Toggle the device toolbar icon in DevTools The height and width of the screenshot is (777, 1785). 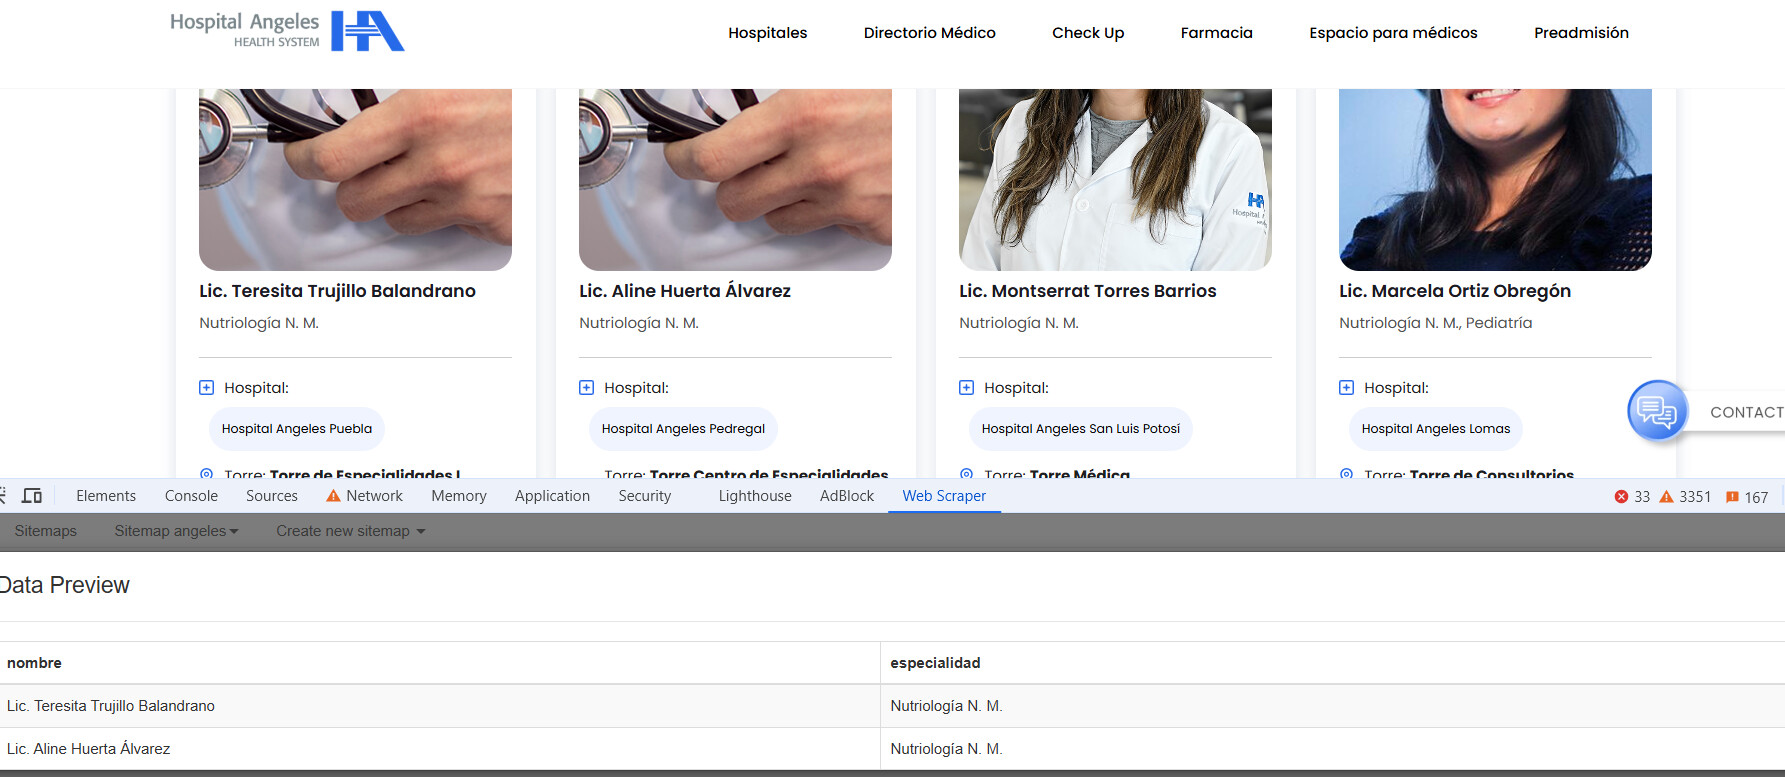tap(32, 496)
